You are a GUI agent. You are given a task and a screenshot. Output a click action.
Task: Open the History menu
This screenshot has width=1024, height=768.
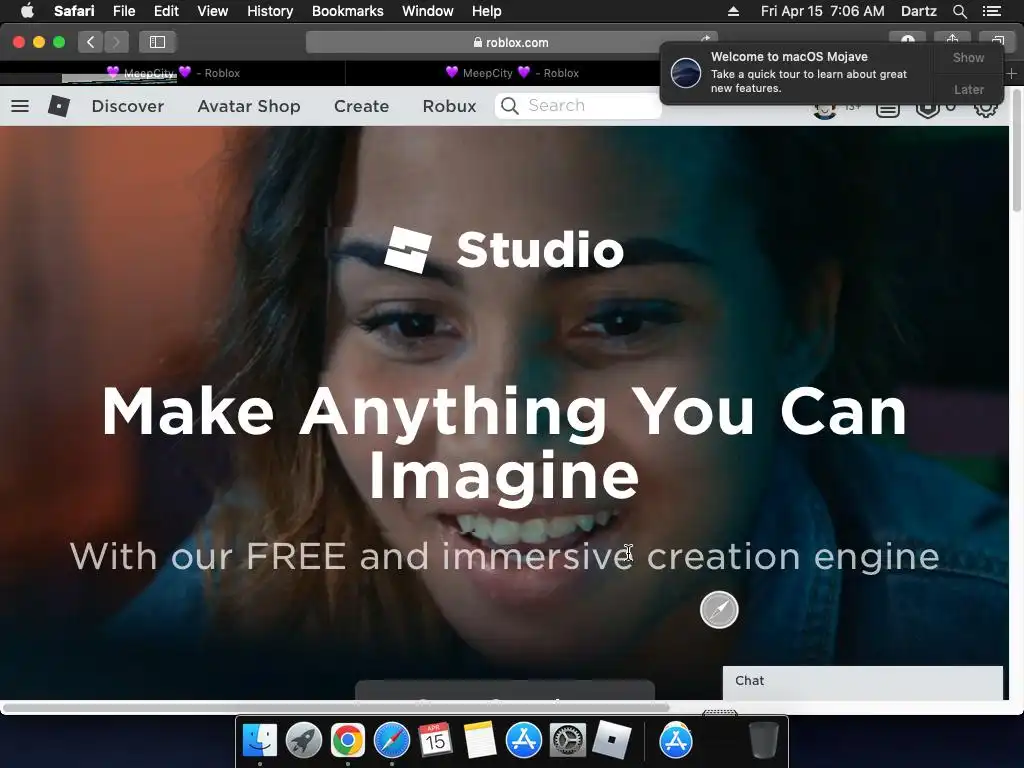(x=270, y=11)
